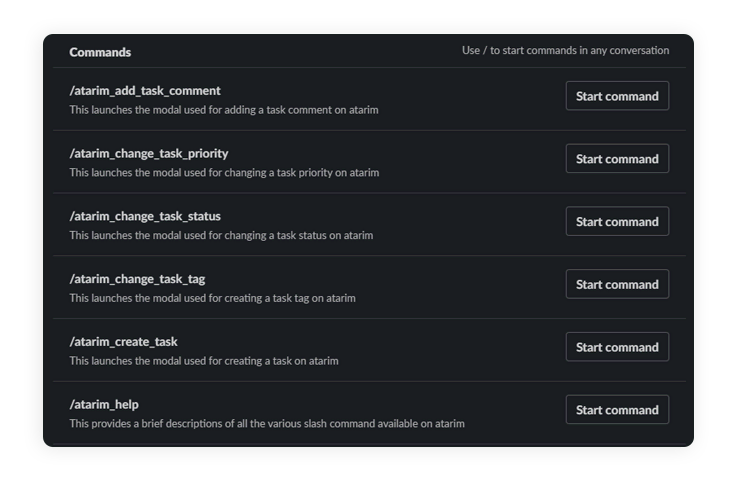Click the 'Use / to start commands' hint
Viewport: 737px width, 480px height.
(x=565, y=50)
